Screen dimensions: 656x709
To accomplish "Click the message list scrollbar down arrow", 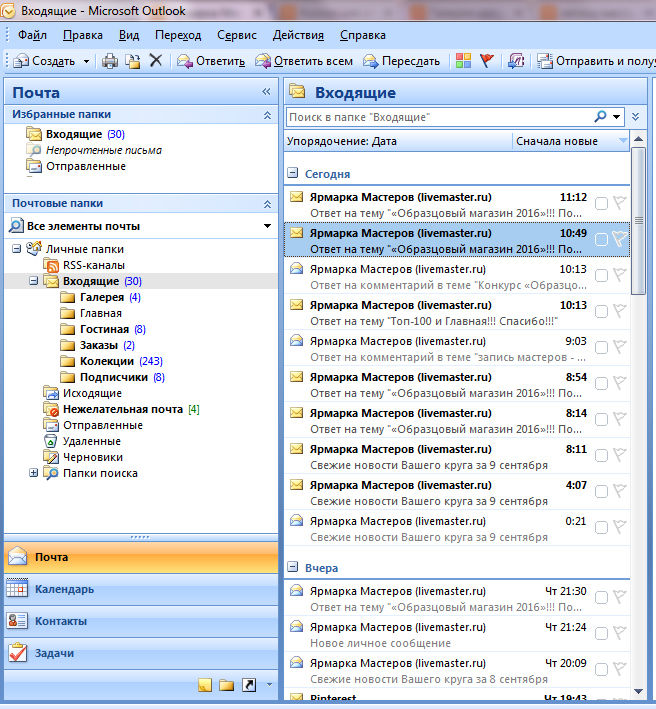I will point(638,691).
